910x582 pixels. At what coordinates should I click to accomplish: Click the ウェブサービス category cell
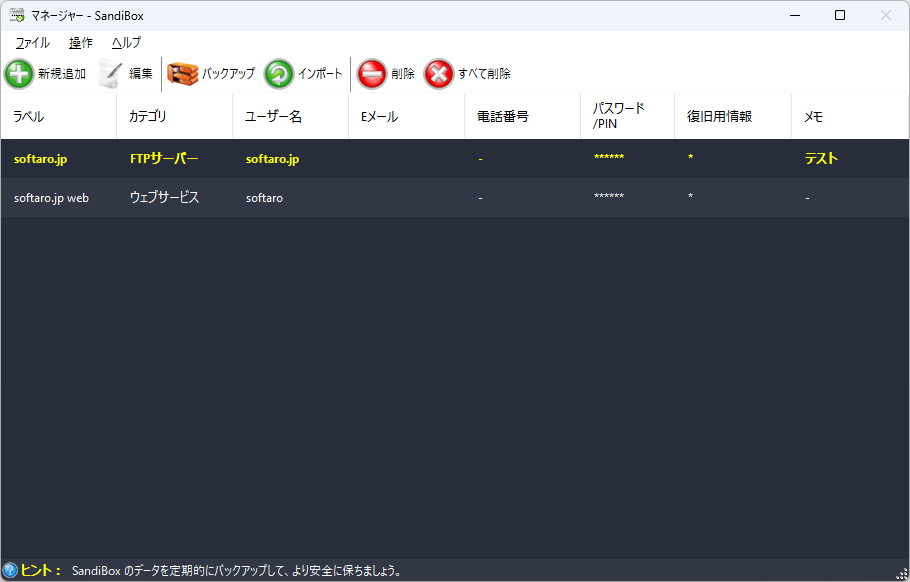[164, 197]
